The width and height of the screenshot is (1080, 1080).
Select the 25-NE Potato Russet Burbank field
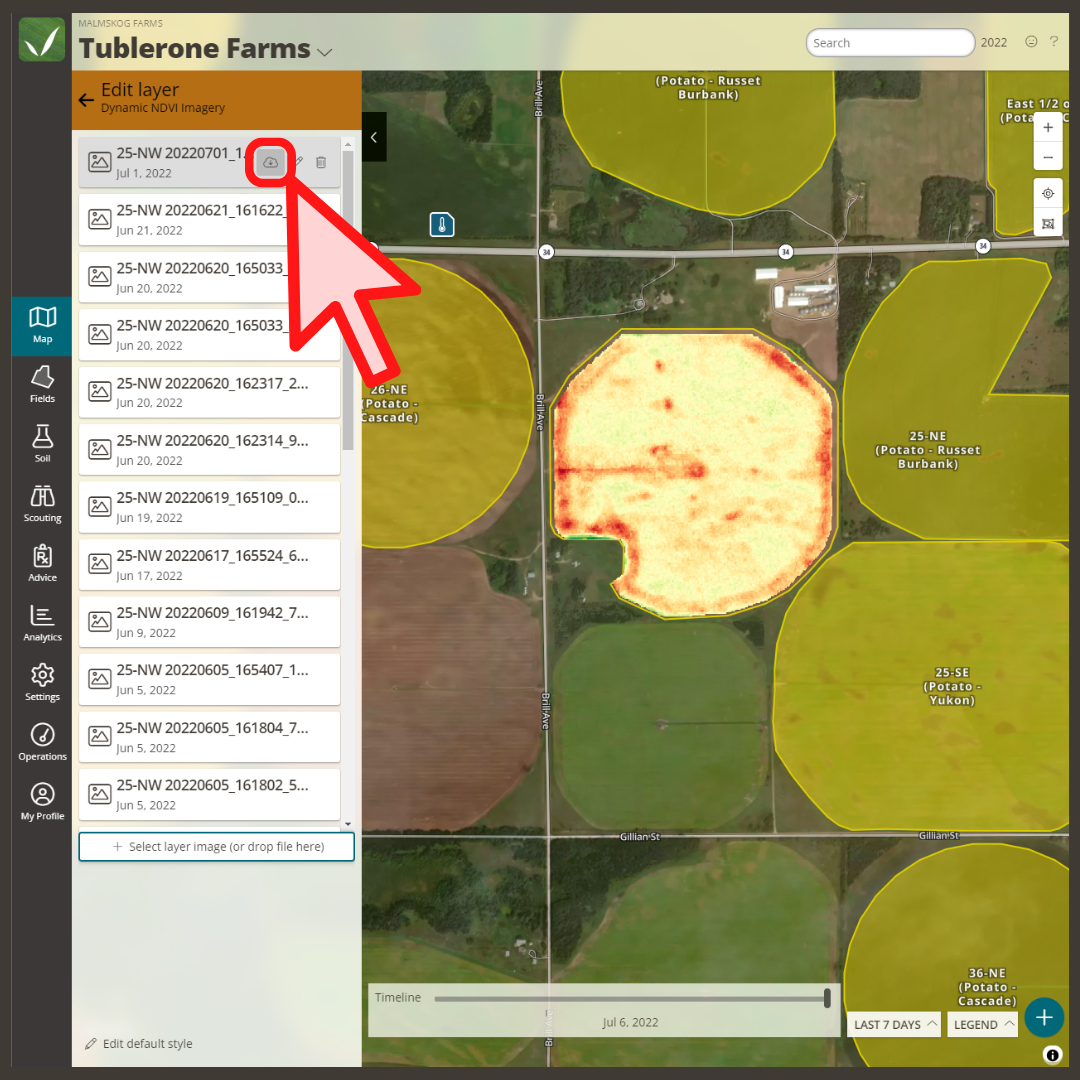click(928, 450)
